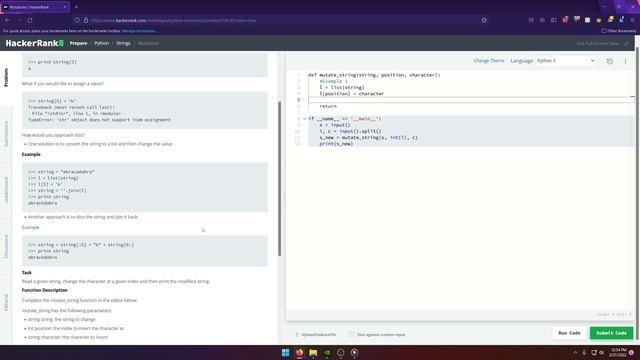The height and width of the screenshot is (360, 640).
Task: Click the exit full screen arrows icon
Action: (x=627, y=43)
